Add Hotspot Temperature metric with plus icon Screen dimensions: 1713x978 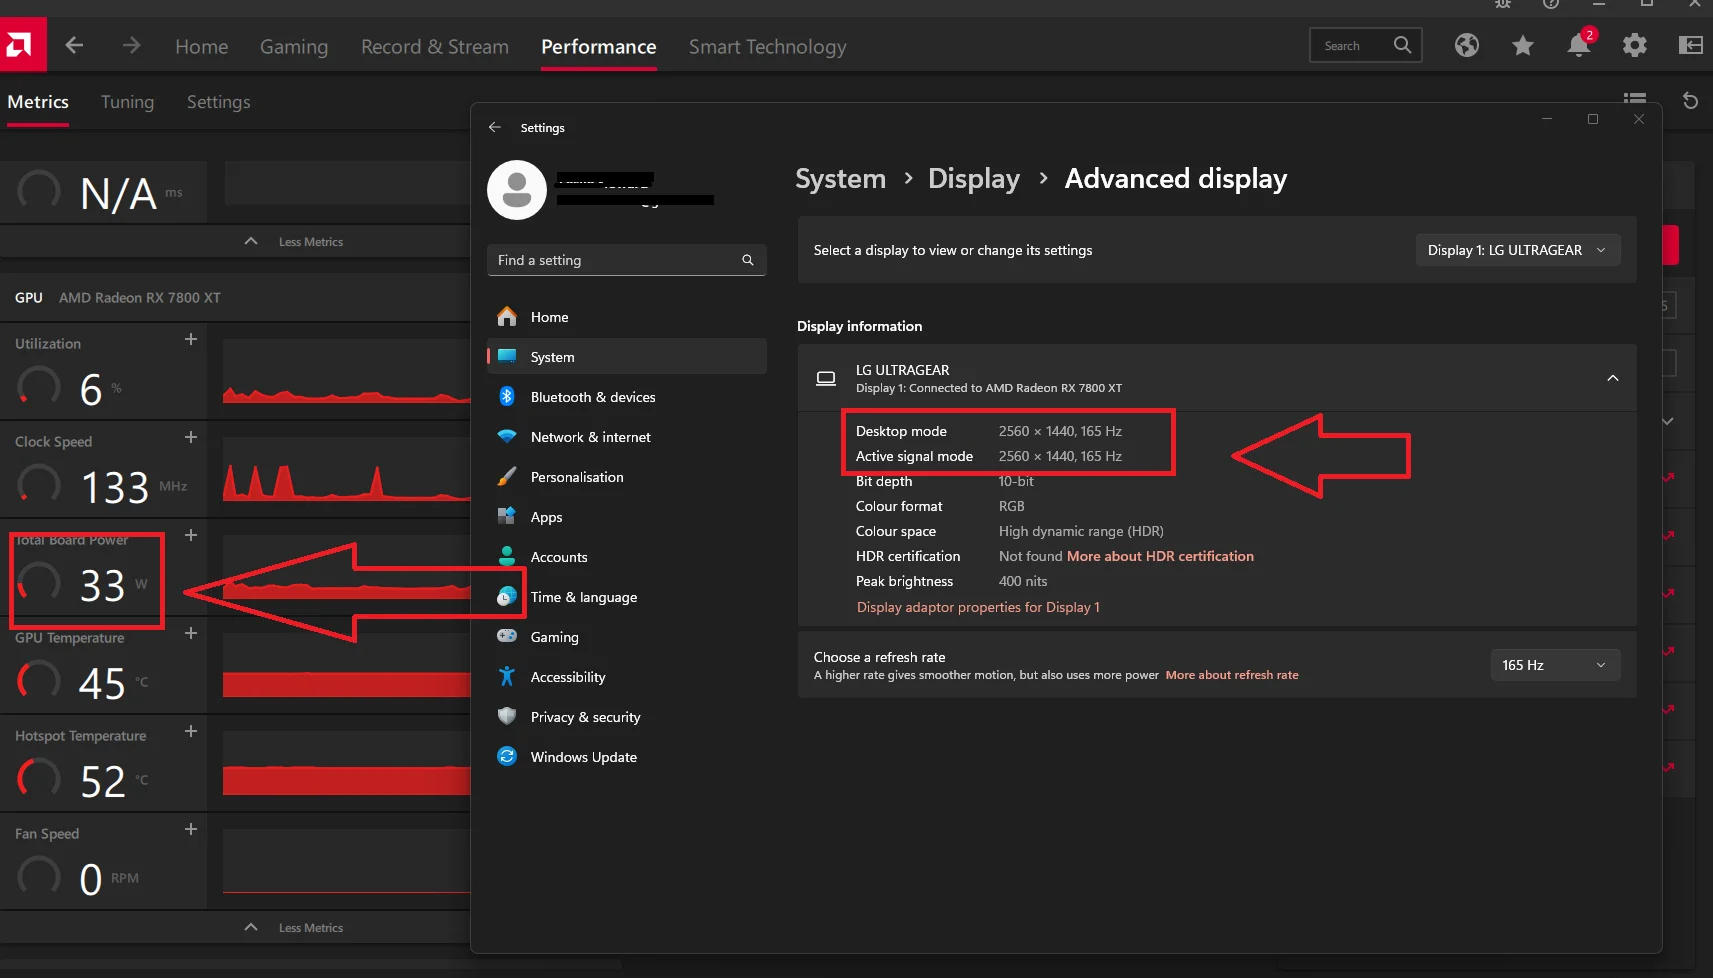click(x=191, y=731)
